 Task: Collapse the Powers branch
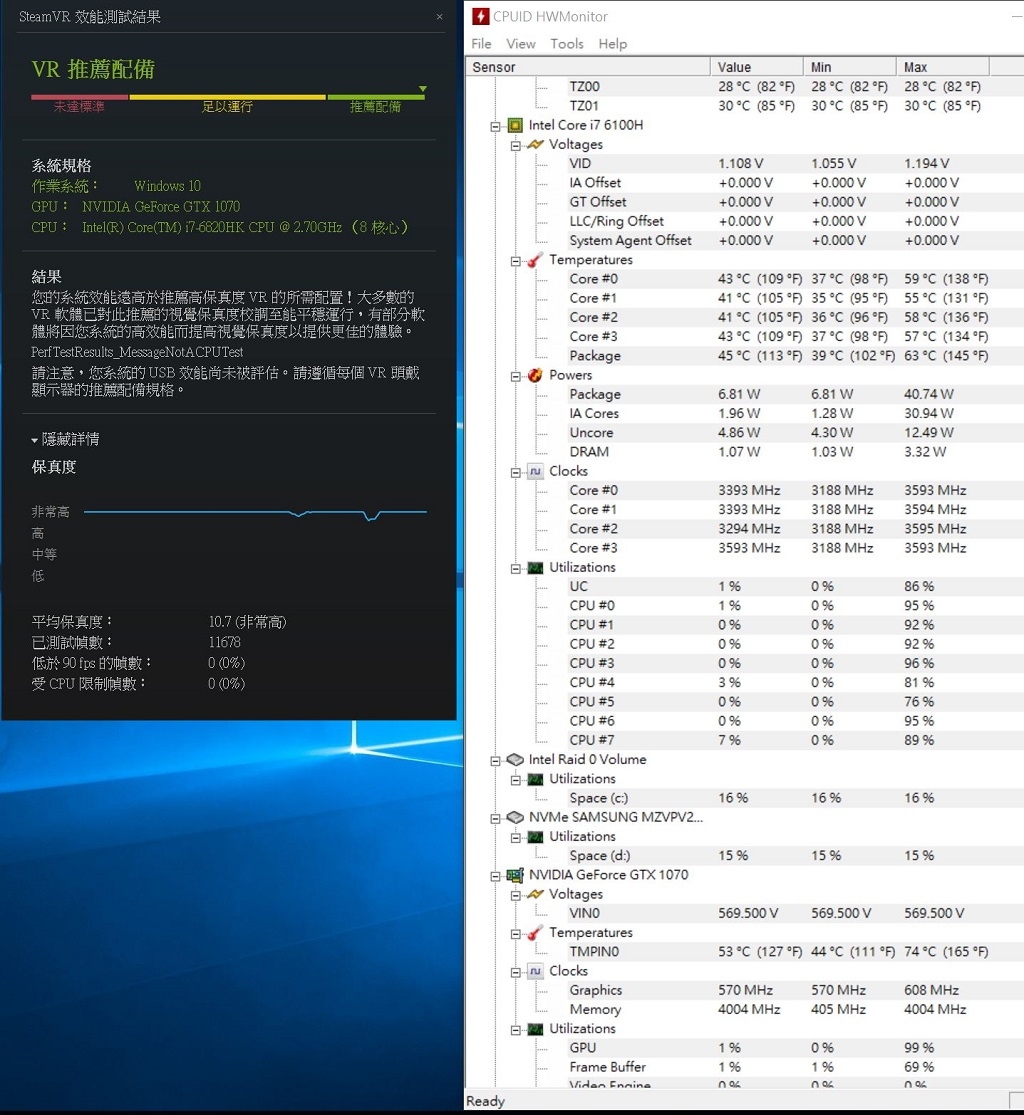(516, 376)
